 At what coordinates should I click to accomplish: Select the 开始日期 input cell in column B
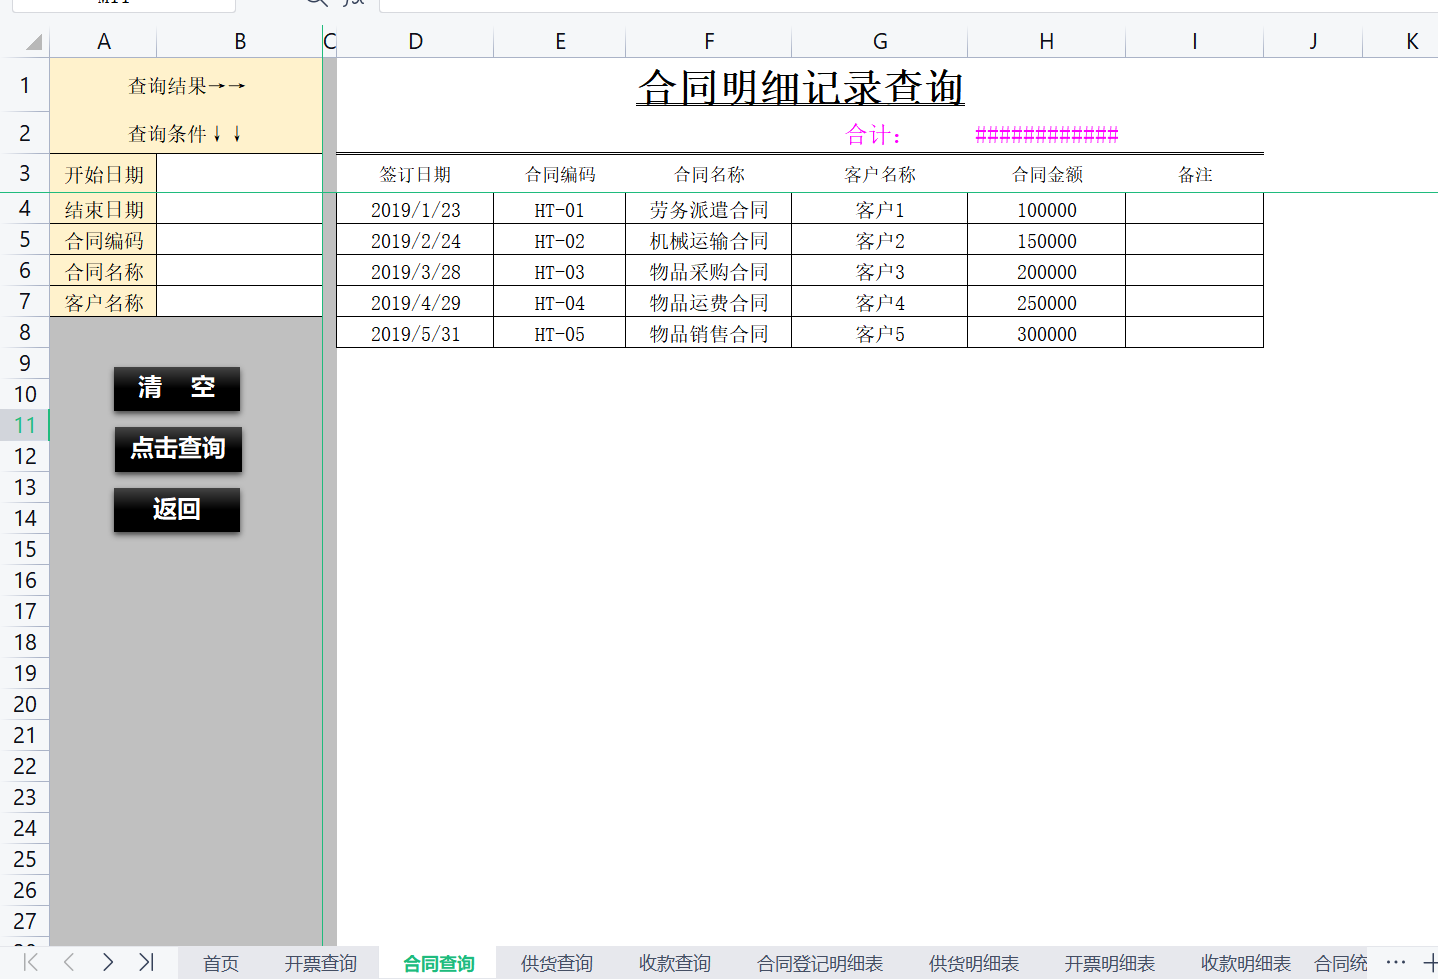240,172
